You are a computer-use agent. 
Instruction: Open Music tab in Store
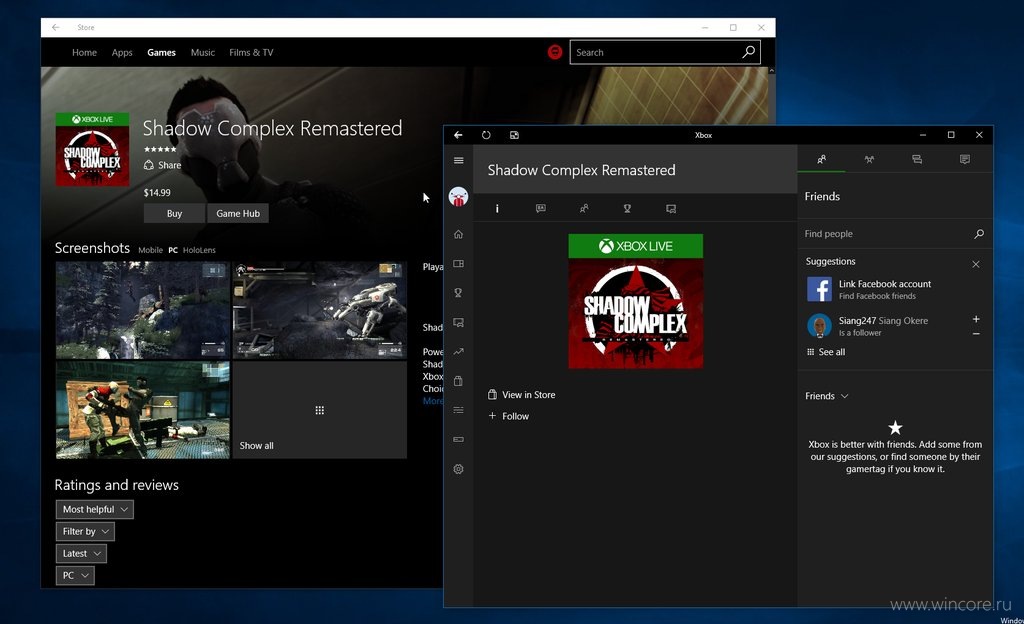pyautogui.click(x=202, y=53)
